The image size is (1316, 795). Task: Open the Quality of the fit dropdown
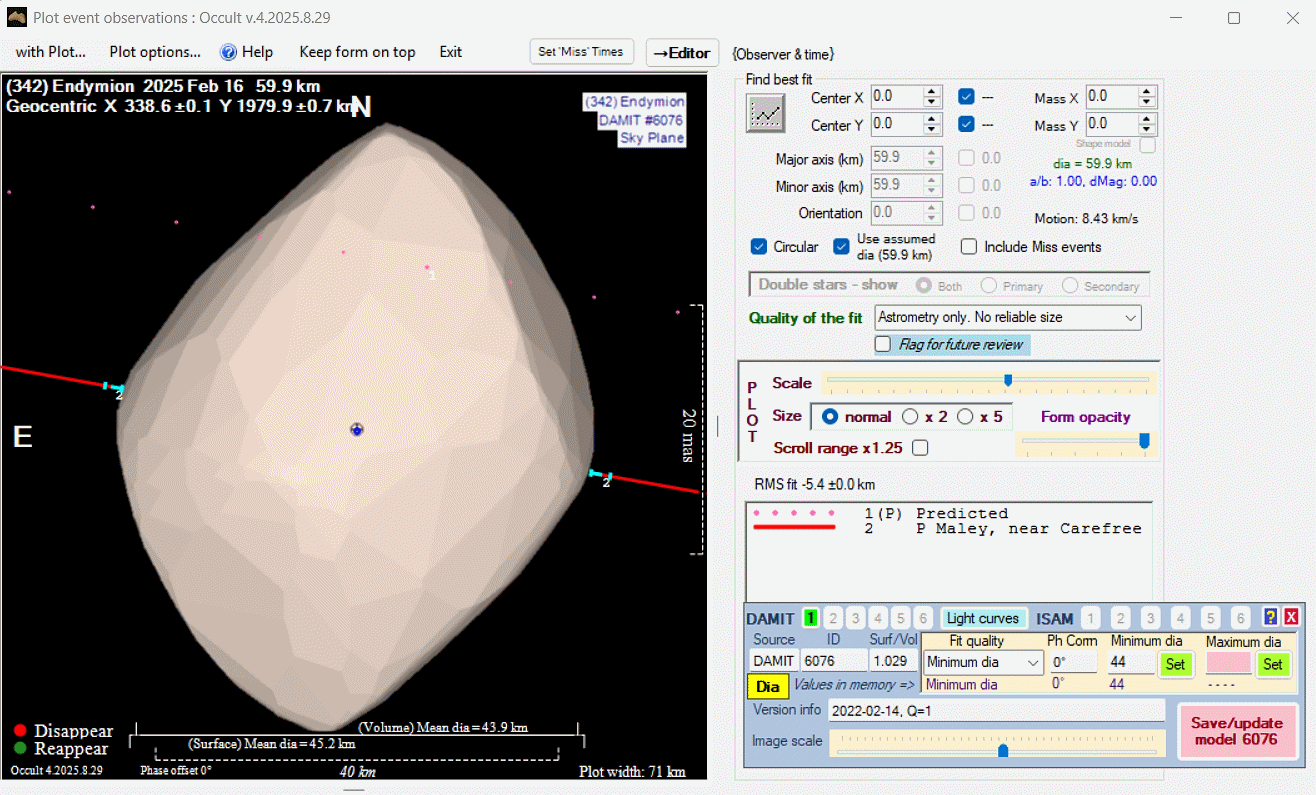pyautogui.click(x=1007, y=318)
